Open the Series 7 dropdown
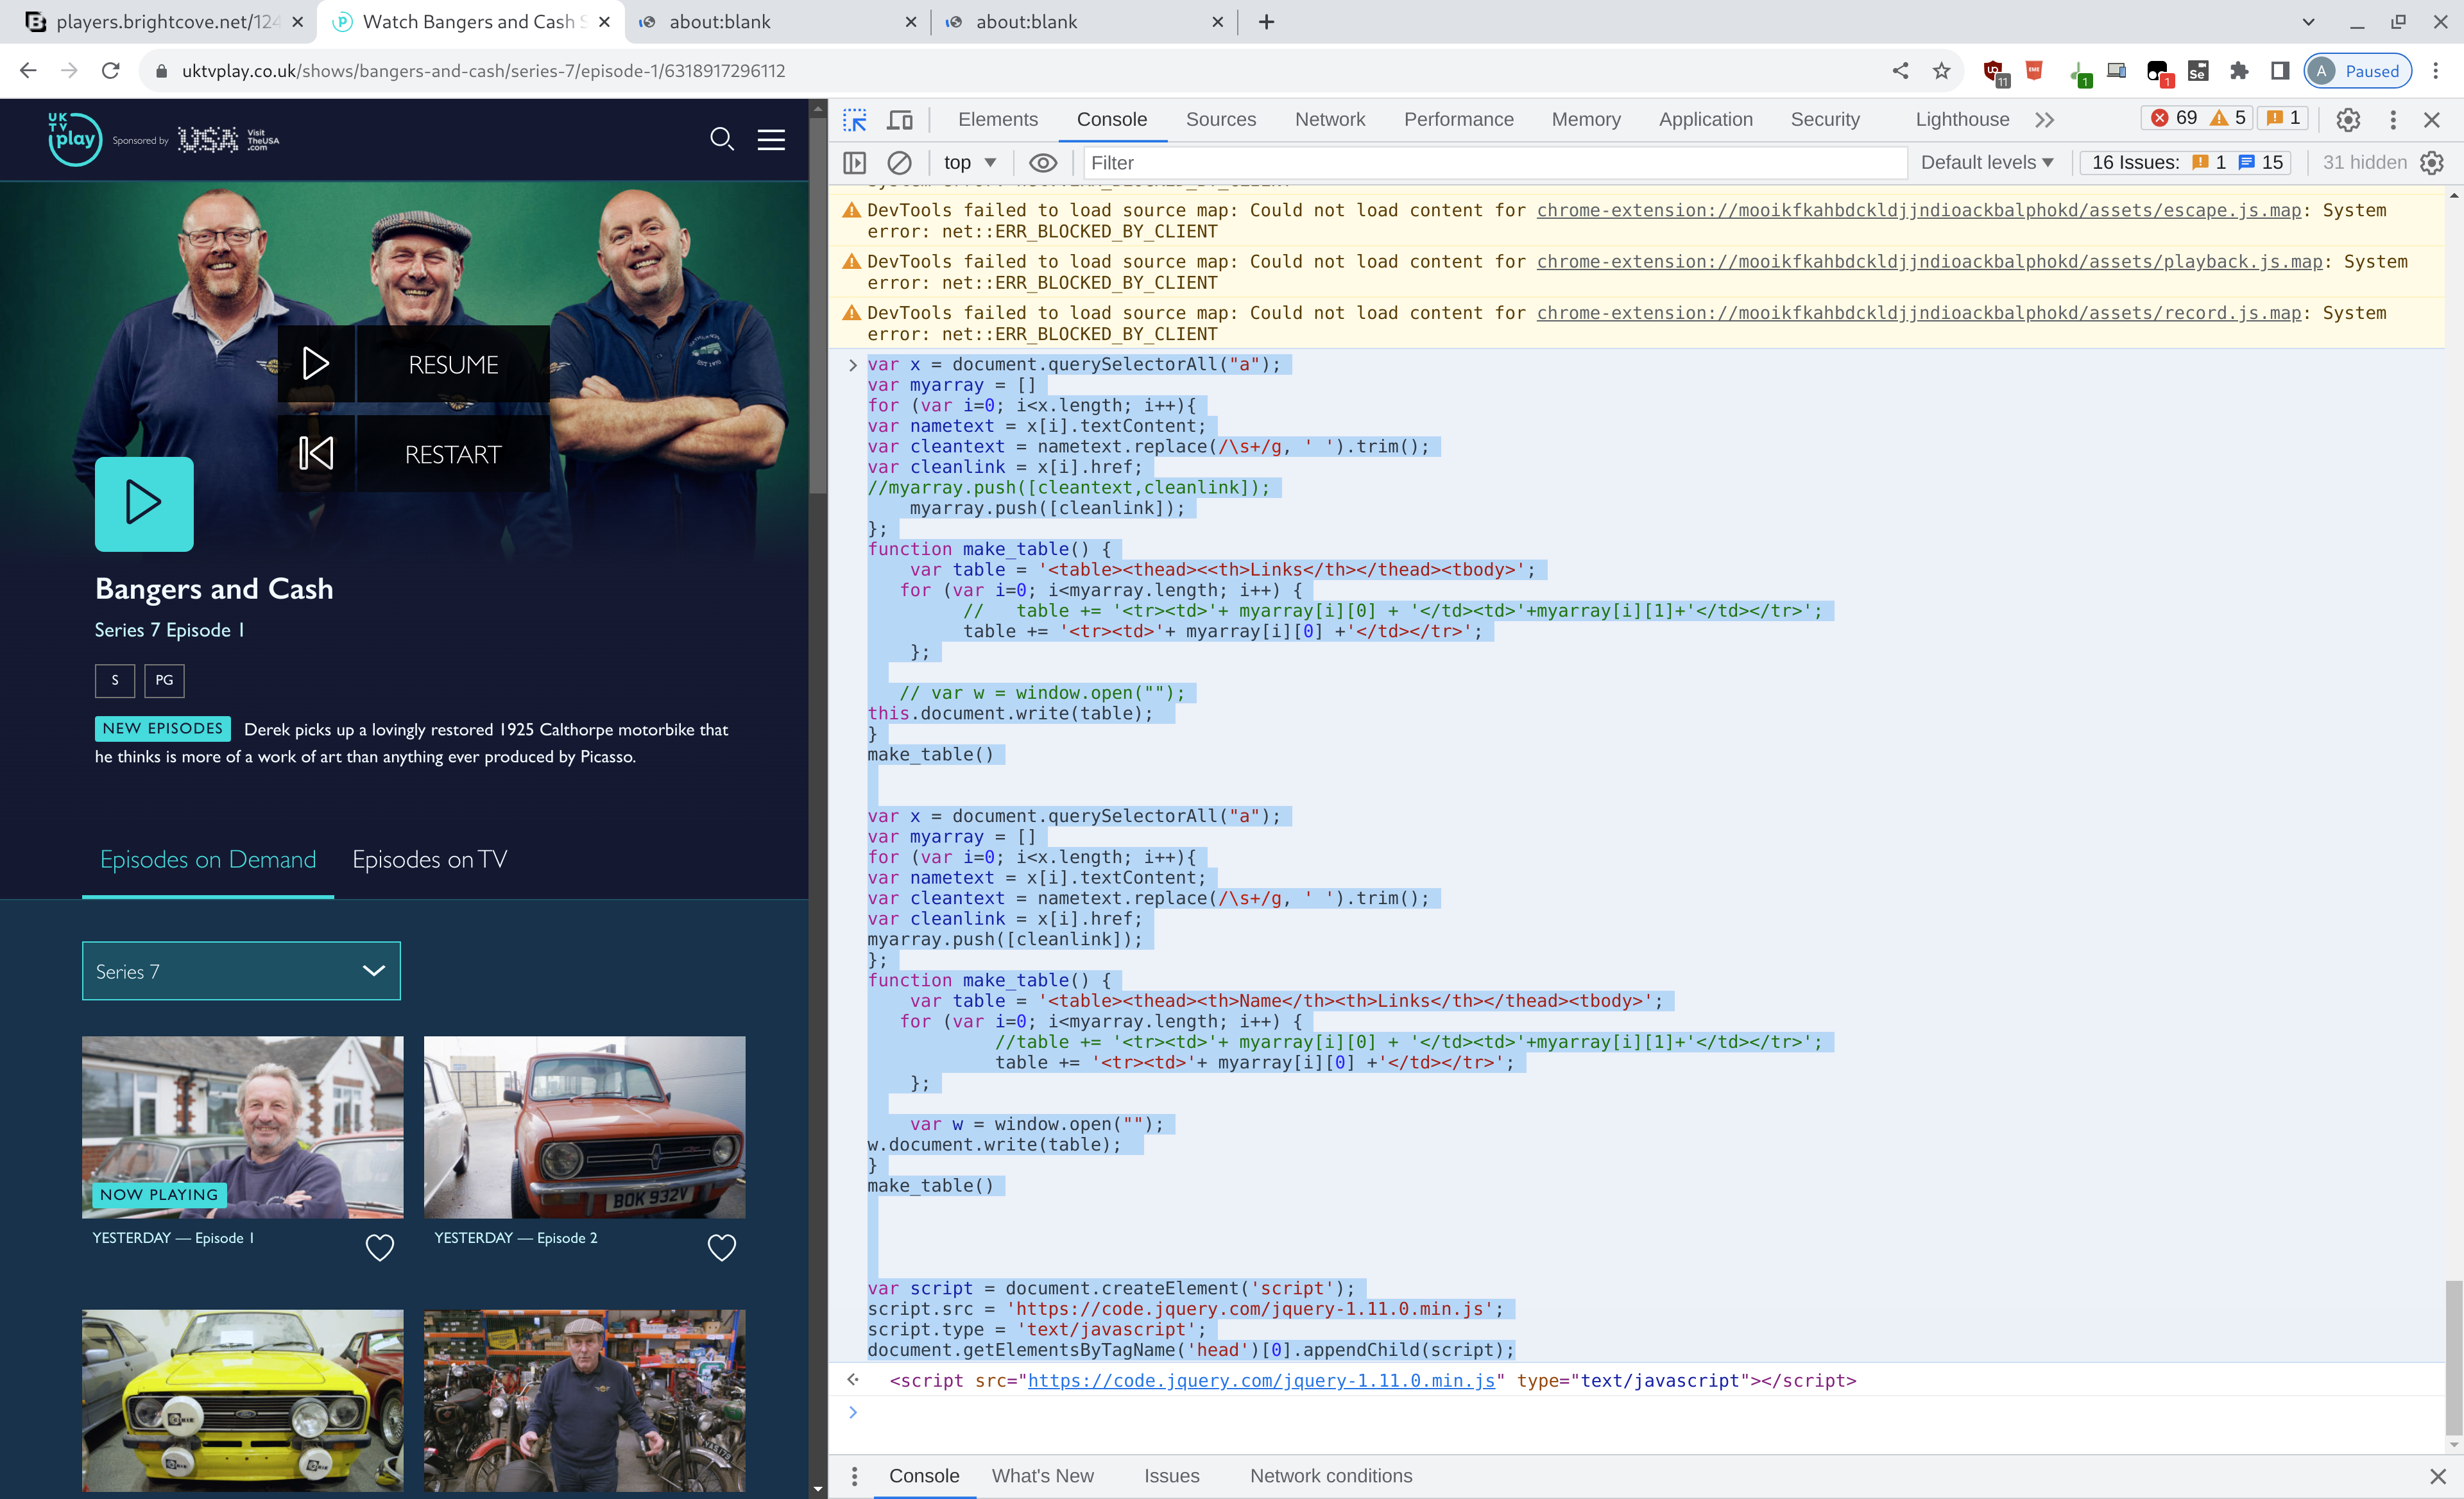This screenshot has width=2464, height=1499. pos(241,971)
